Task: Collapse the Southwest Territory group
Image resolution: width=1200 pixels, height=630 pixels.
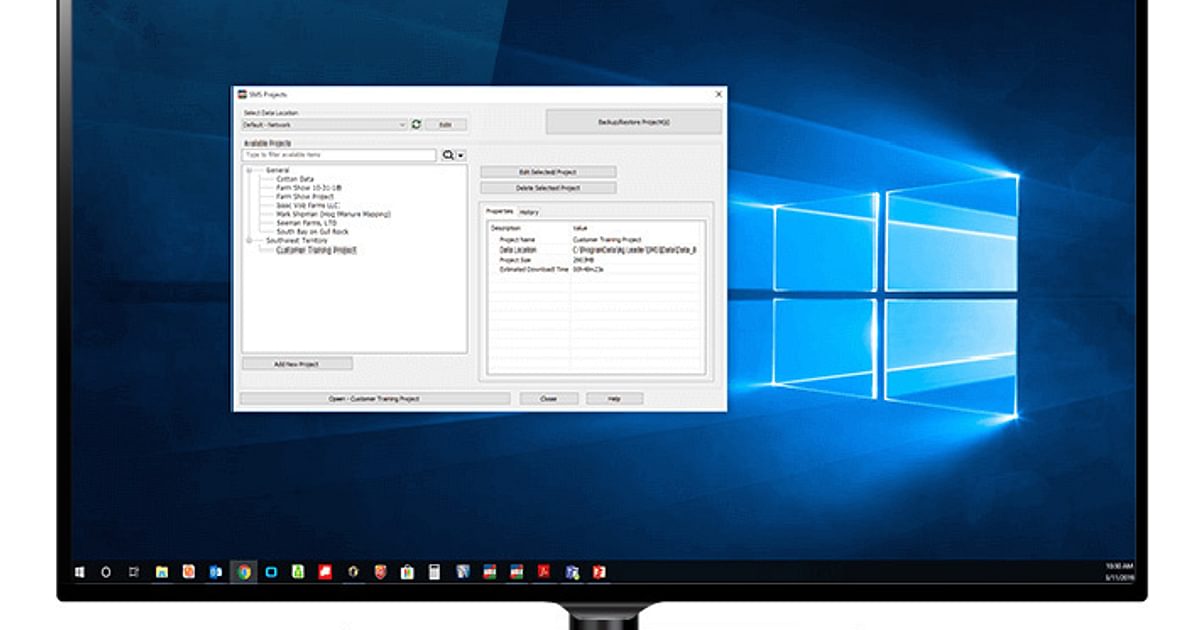Action: point(249,241)
